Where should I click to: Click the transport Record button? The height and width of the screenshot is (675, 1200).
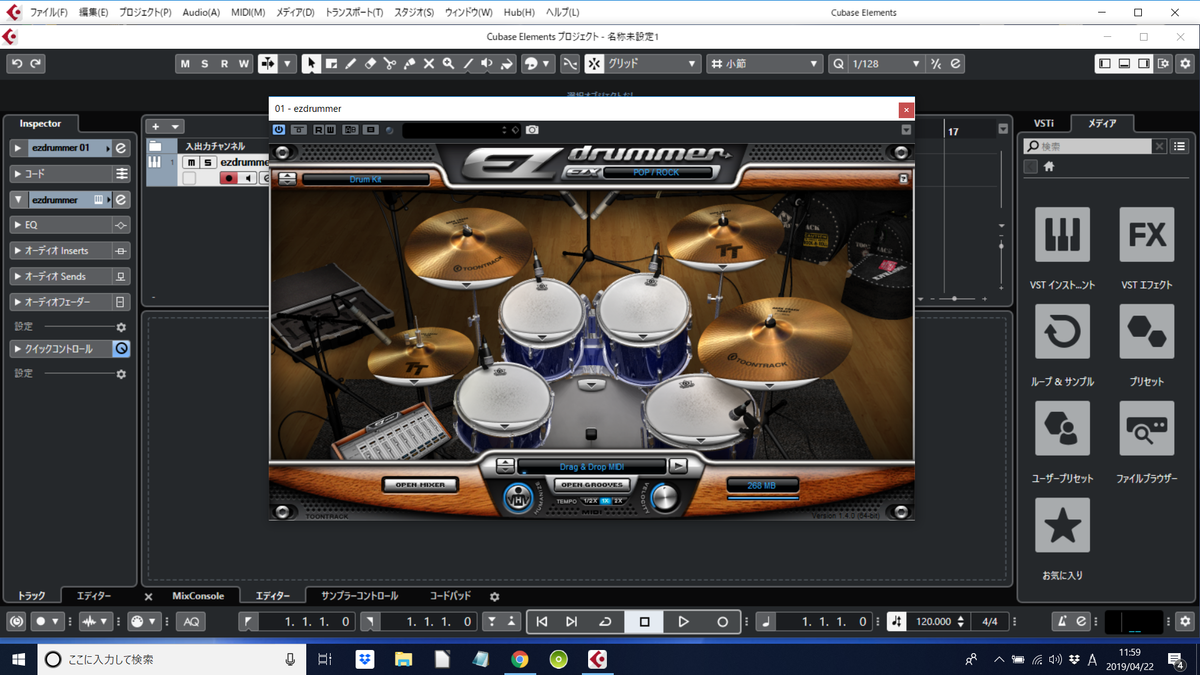pos(723,621)
